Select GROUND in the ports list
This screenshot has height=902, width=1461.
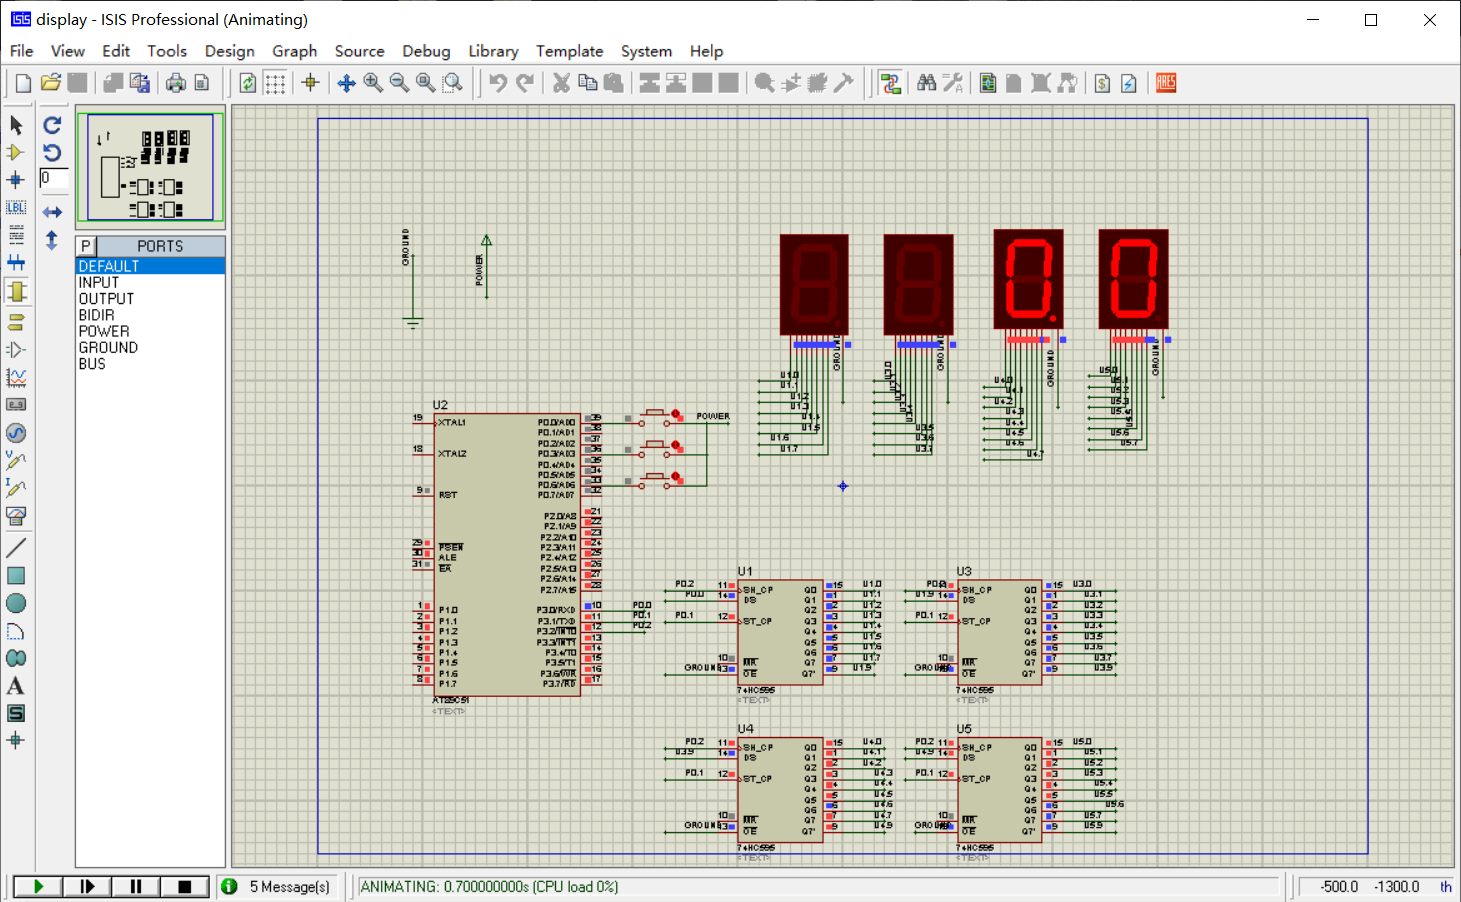click(x=108, y=348)
